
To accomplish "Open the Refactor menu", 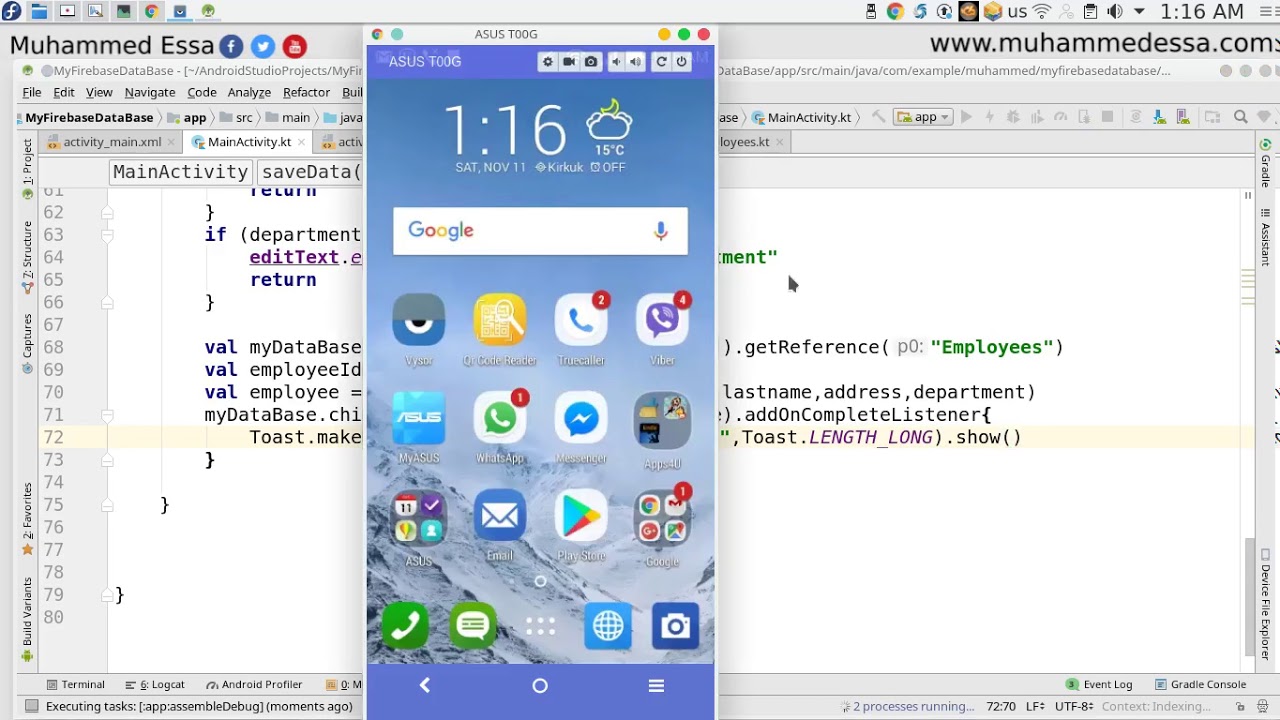I will (x=307, y=92).
